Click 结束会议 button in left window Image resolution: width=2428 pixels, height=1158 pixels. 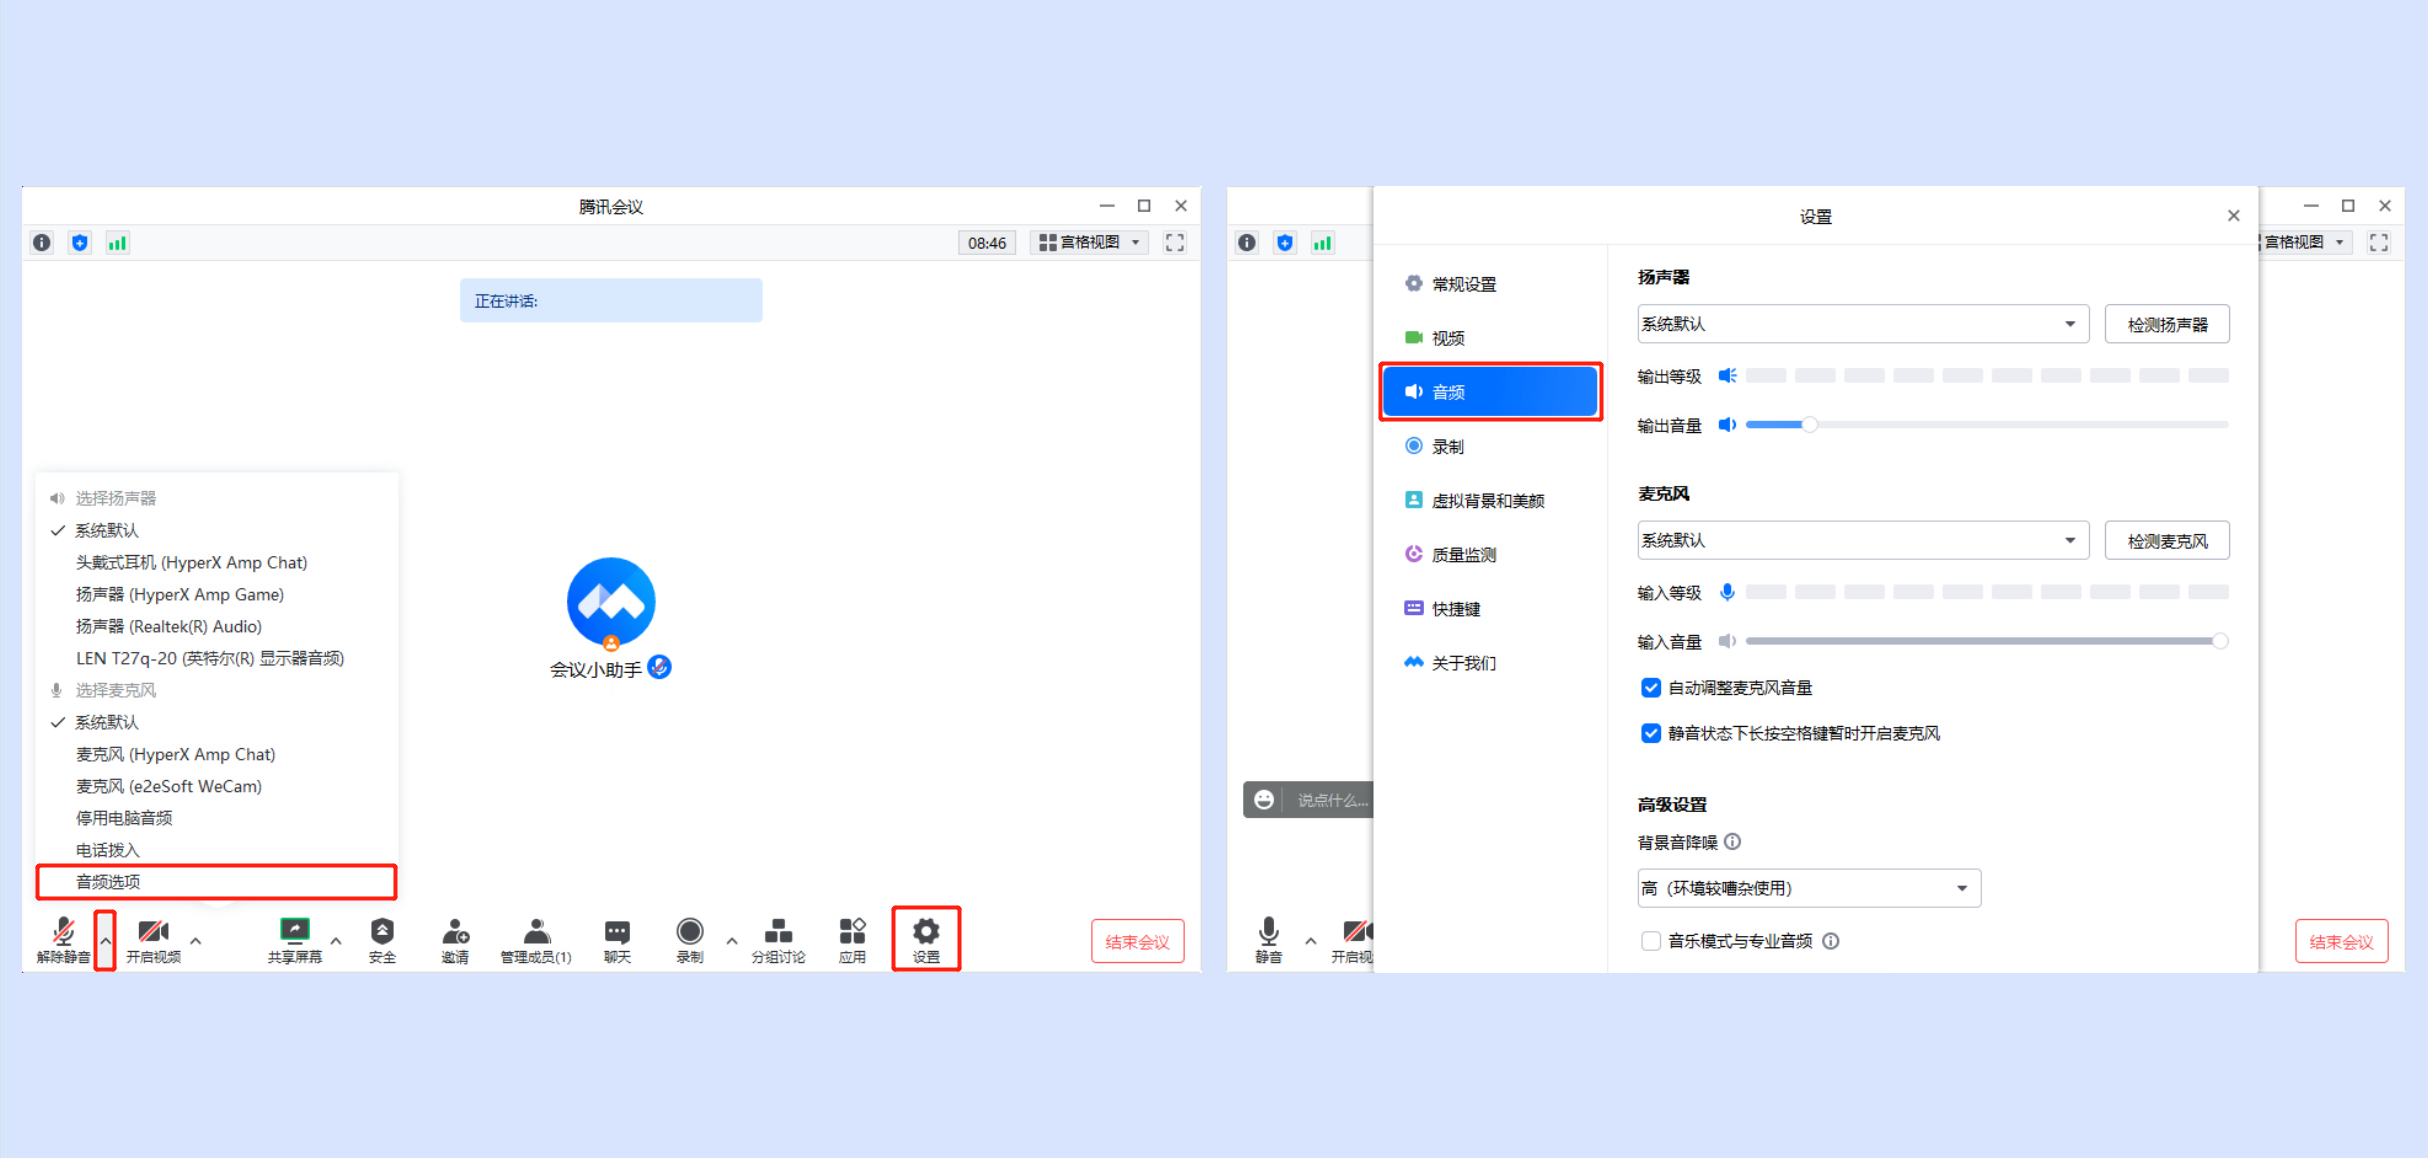coord(1137,941)
